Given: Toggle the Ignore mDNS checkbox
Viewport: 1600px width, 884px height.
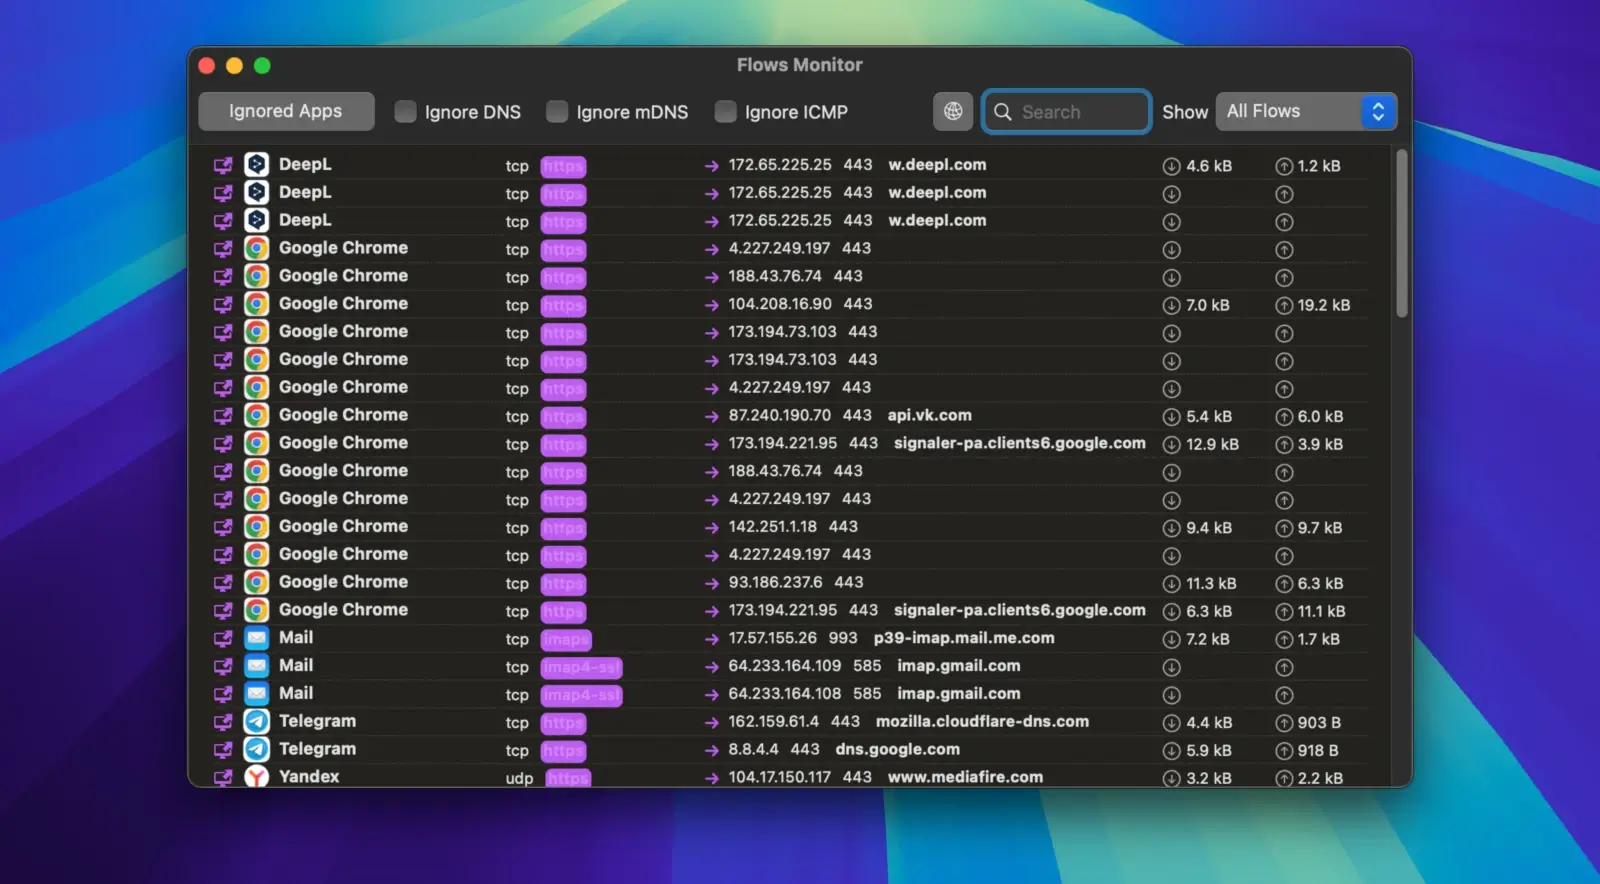Looking at the screenshot, I should point(557,112).
